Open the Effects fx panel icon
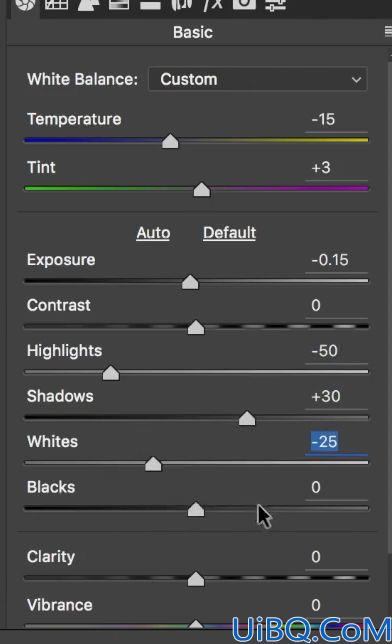Screen dimensions: 392x644 click(213, 4)
